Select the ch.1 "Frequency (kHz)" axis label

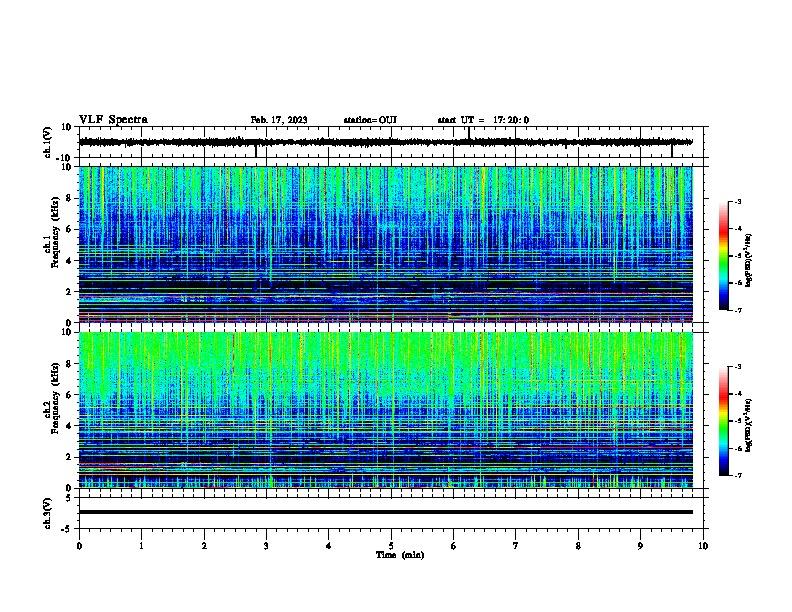[x=56, y=232]
